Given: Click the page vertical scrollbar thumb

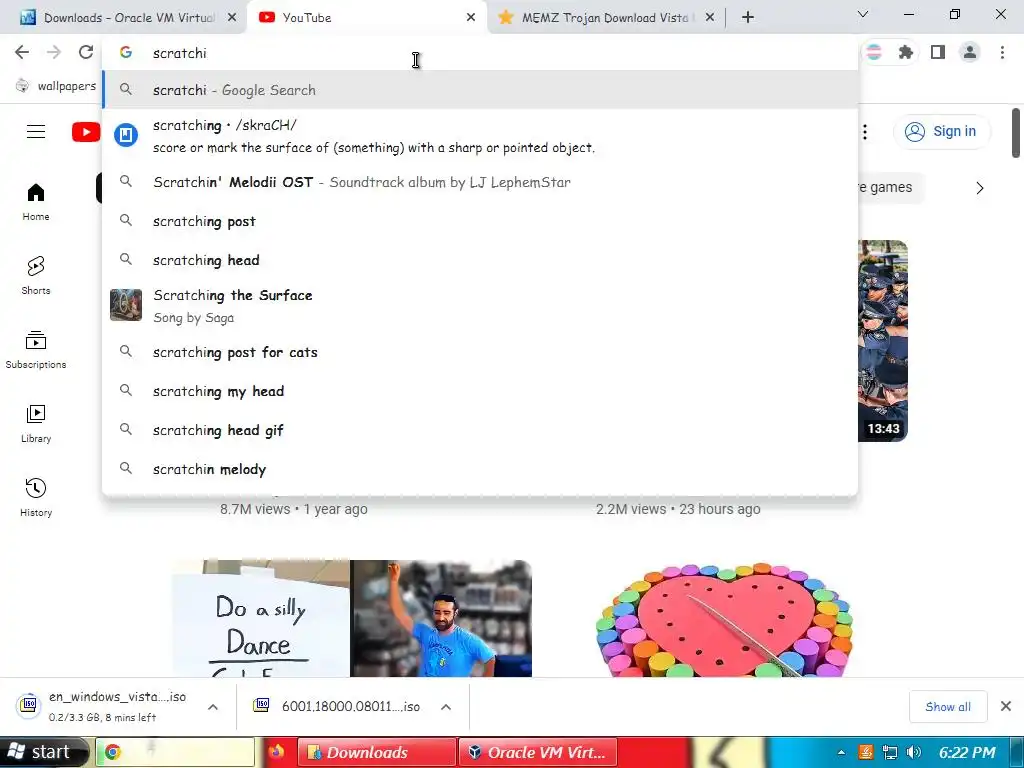Looking at the screenshot, I should [x=1016, y=133].
